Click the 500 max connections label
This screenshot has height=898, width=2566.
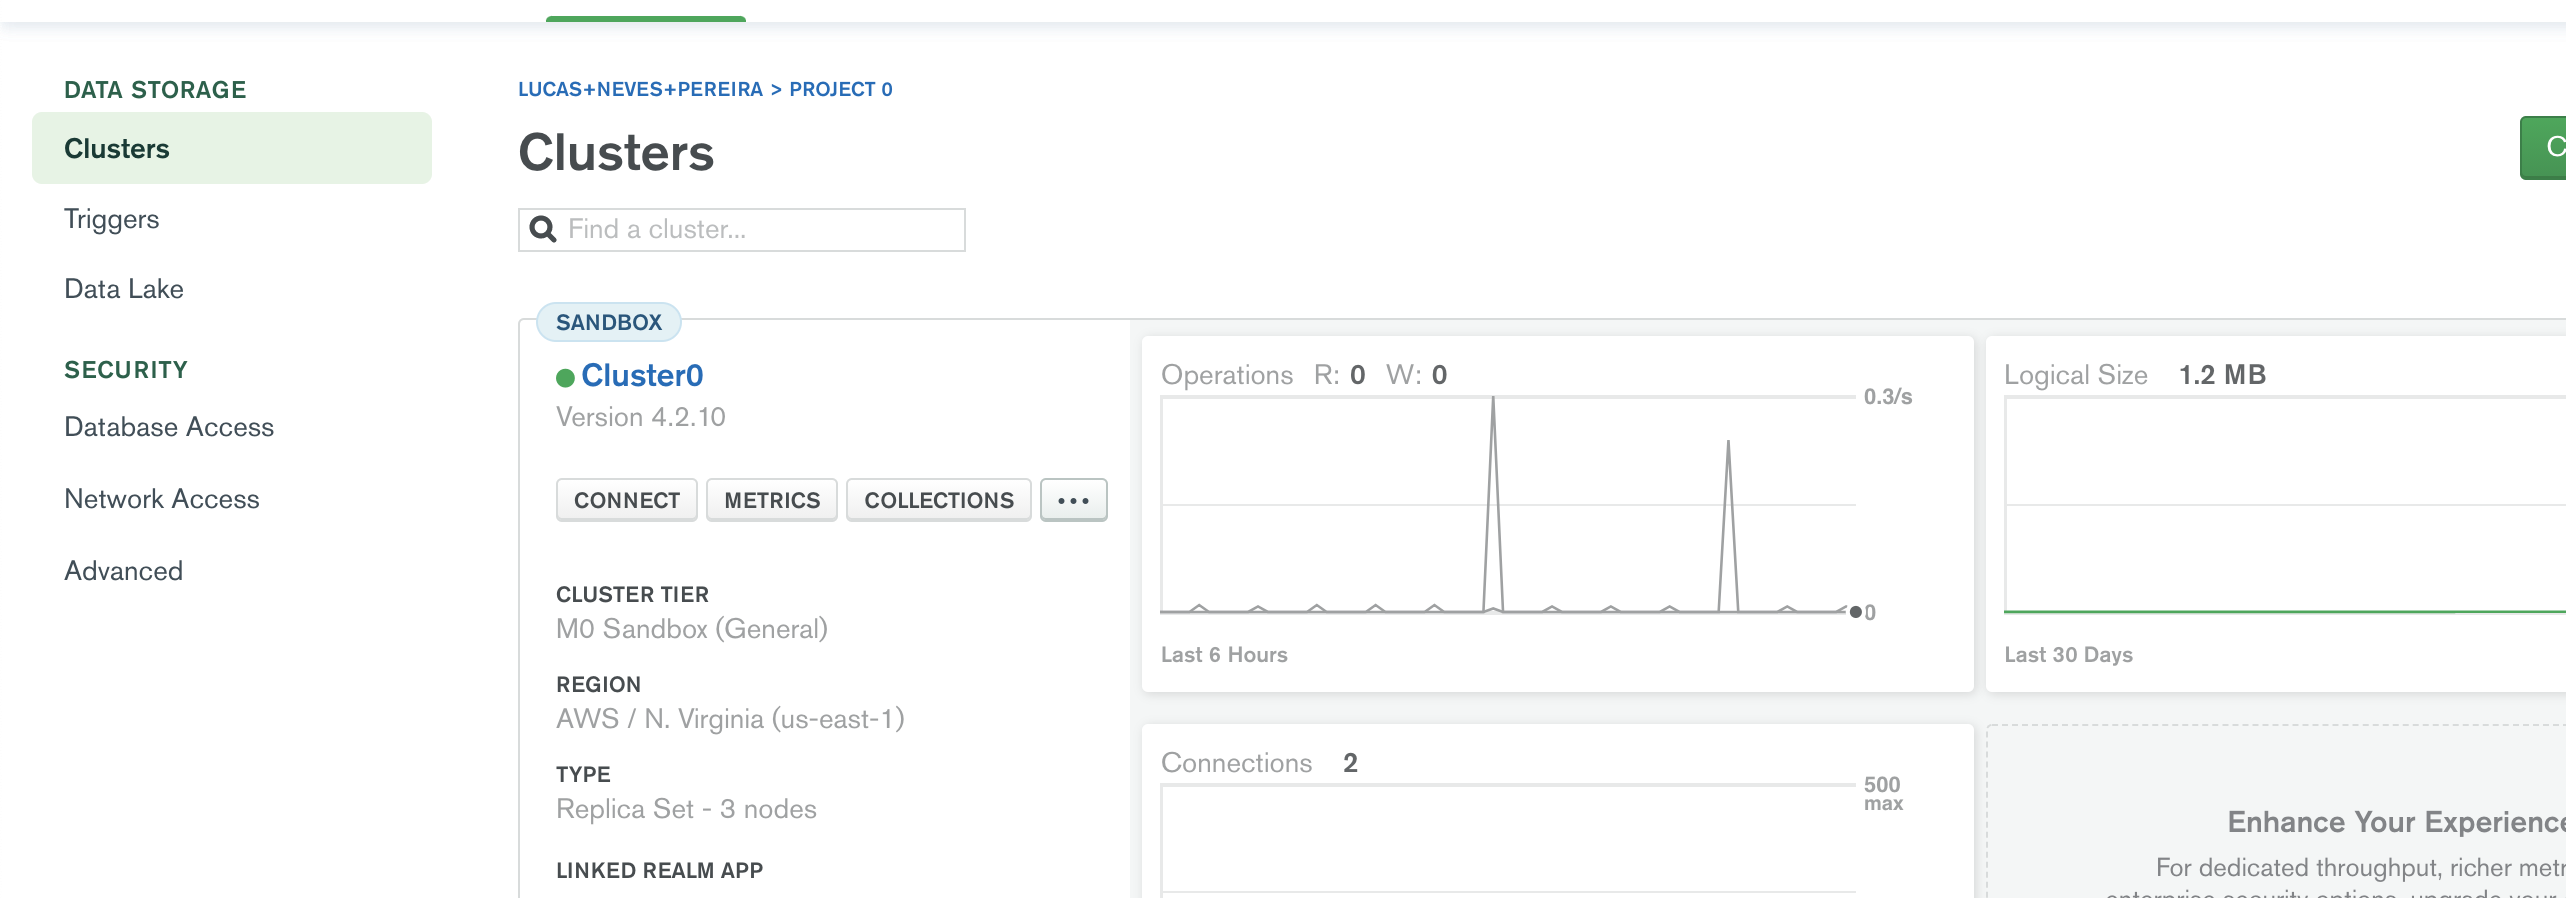pos(1883,794)
